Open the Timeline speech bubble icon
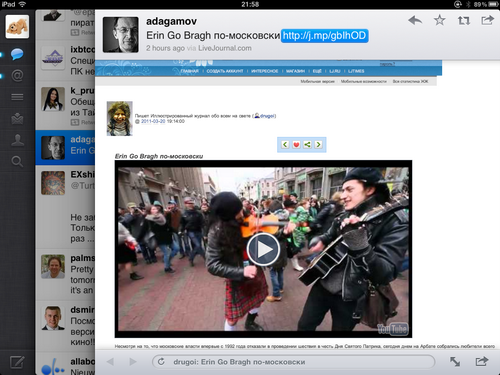 click(17, 54)
